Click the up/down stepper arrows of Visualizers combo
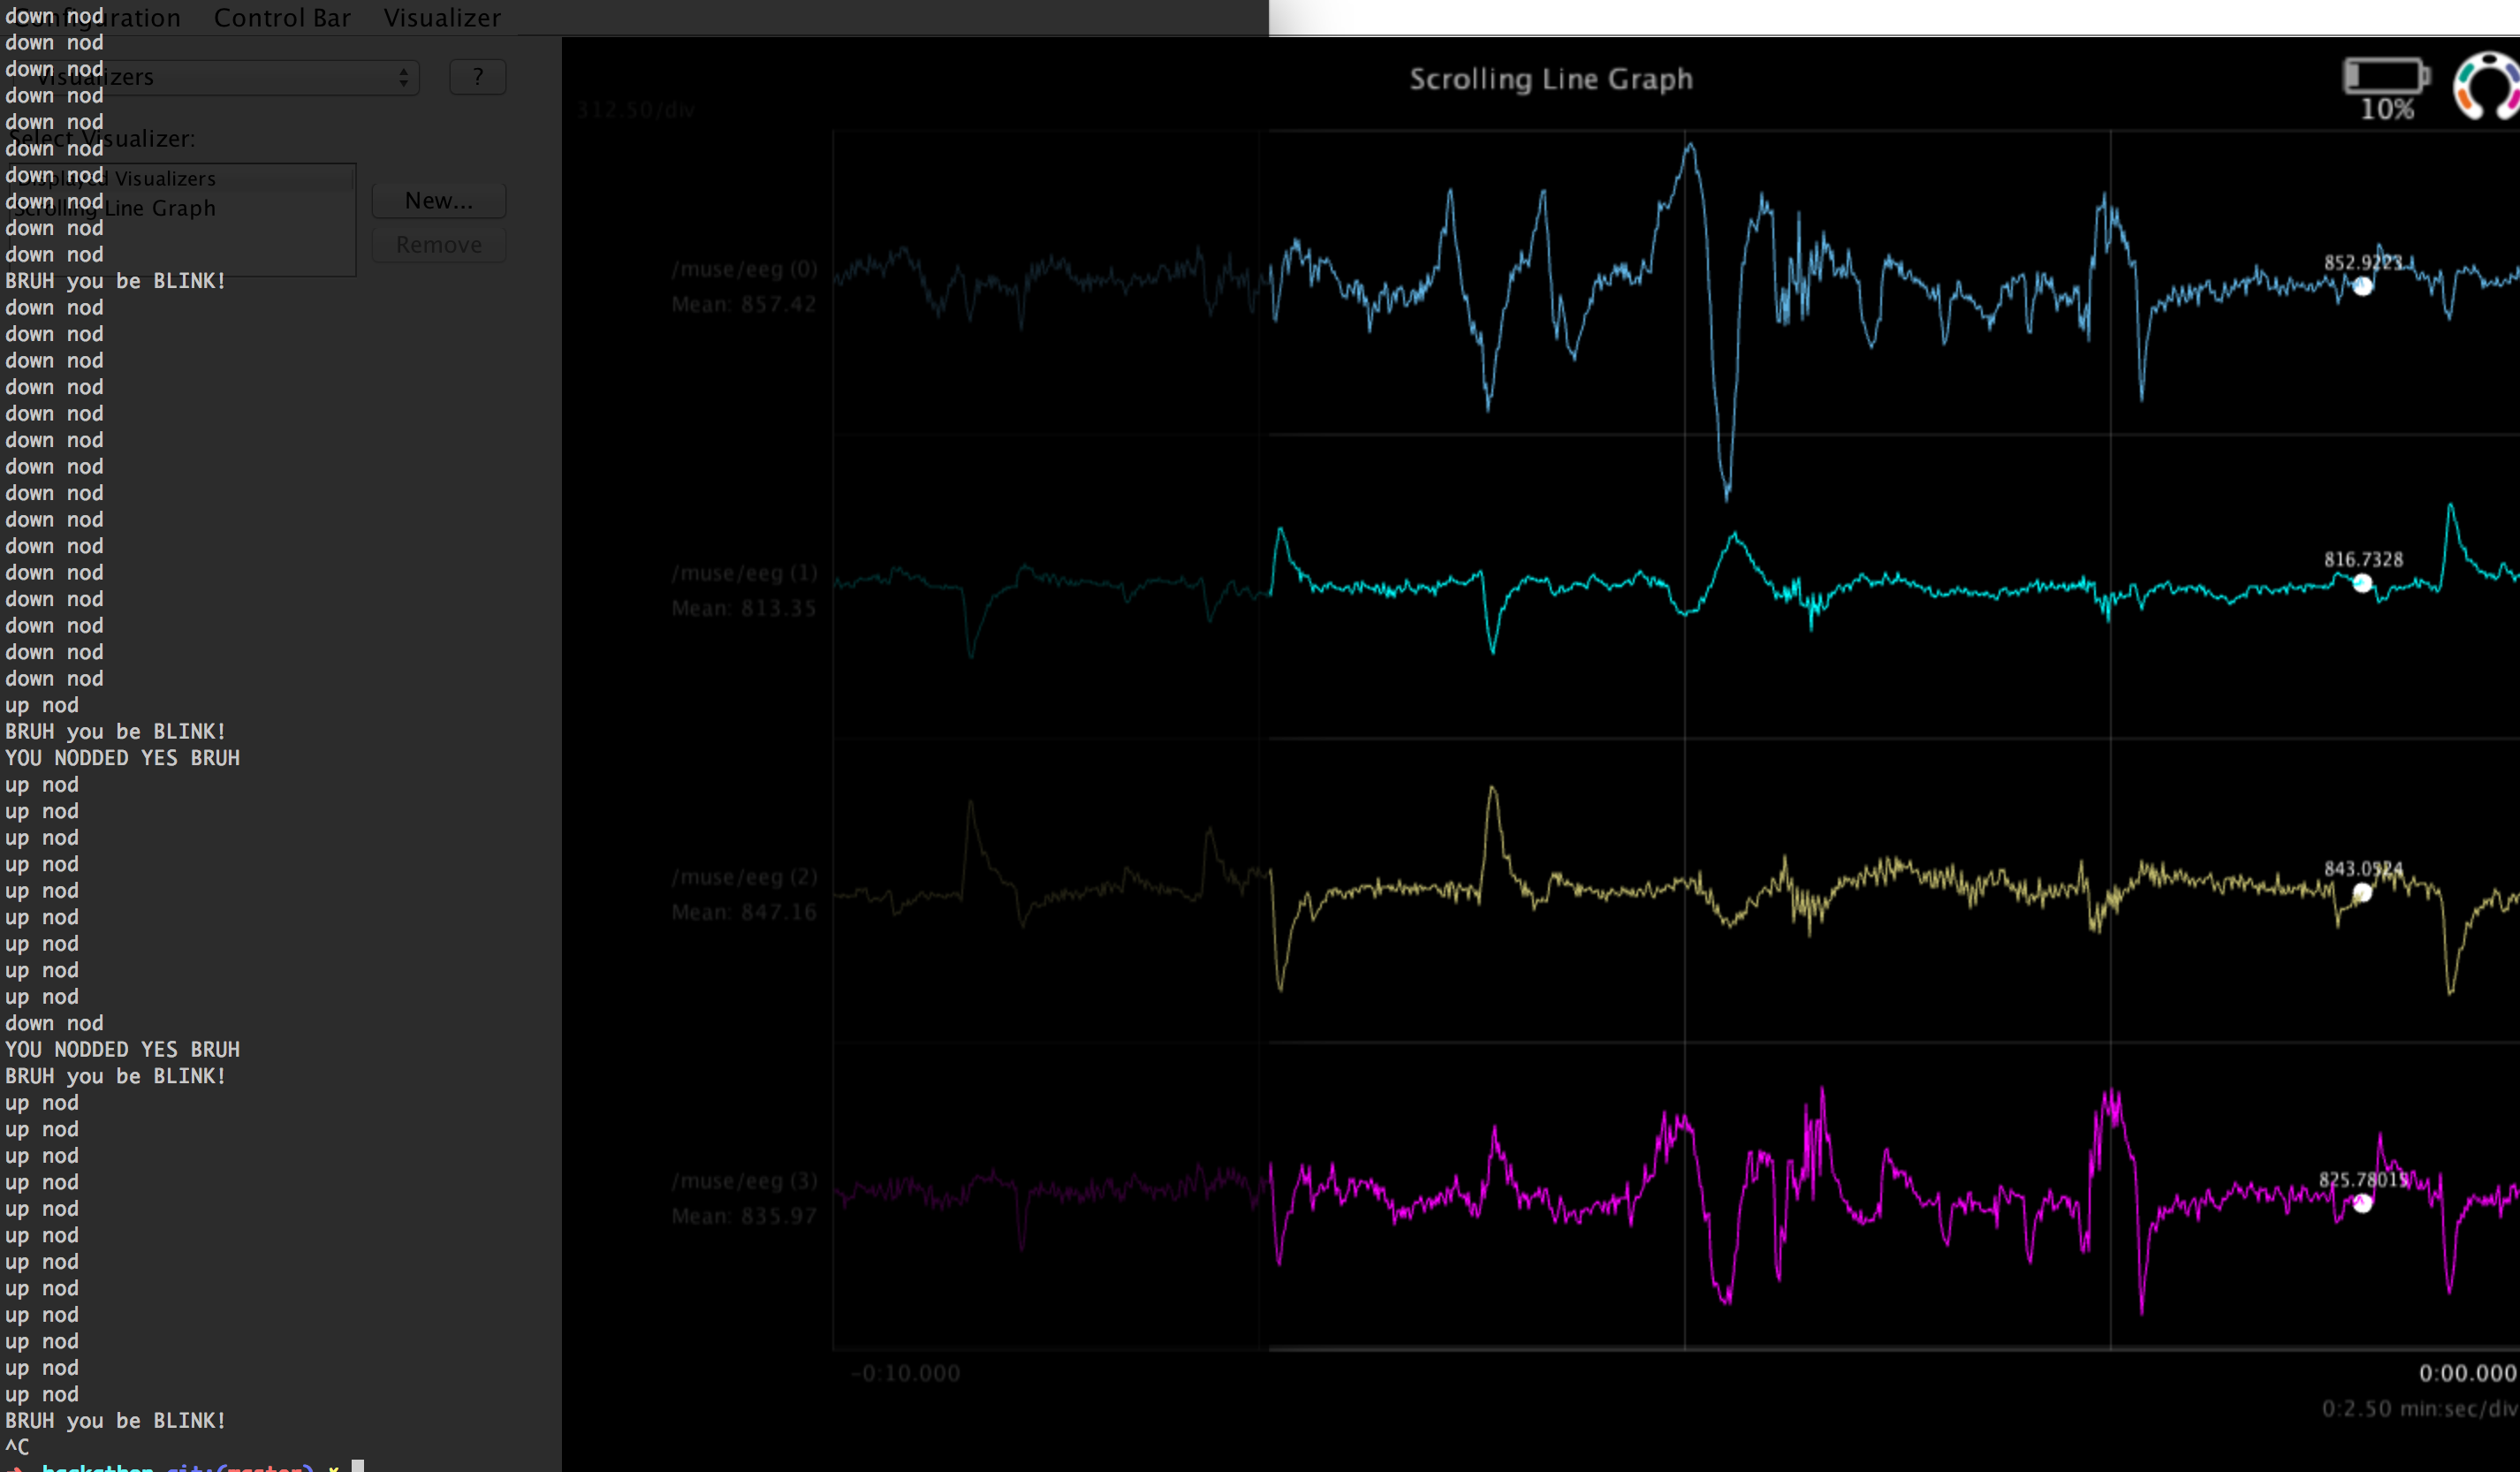This screenshot has height=1472, width=2520. (403, 77)
